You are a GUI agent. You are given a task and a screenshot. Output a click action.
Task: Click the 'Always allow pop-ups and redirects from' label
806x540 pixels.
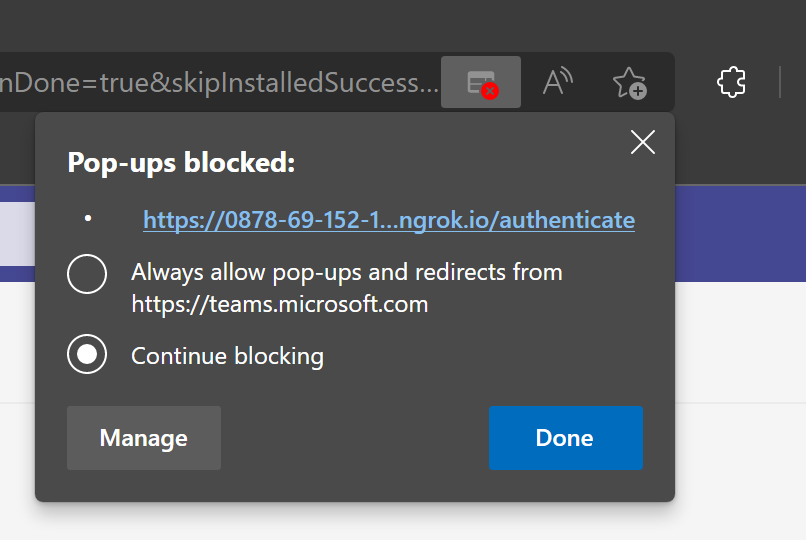tap(346, 272)
